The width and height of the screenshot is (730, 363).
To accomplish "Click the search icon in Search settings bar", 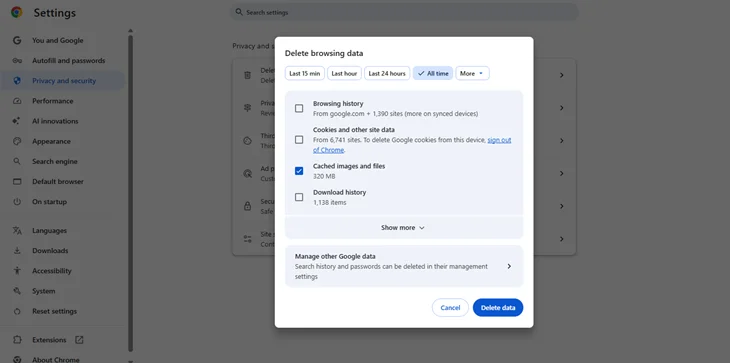I will (x=239, y=12).
